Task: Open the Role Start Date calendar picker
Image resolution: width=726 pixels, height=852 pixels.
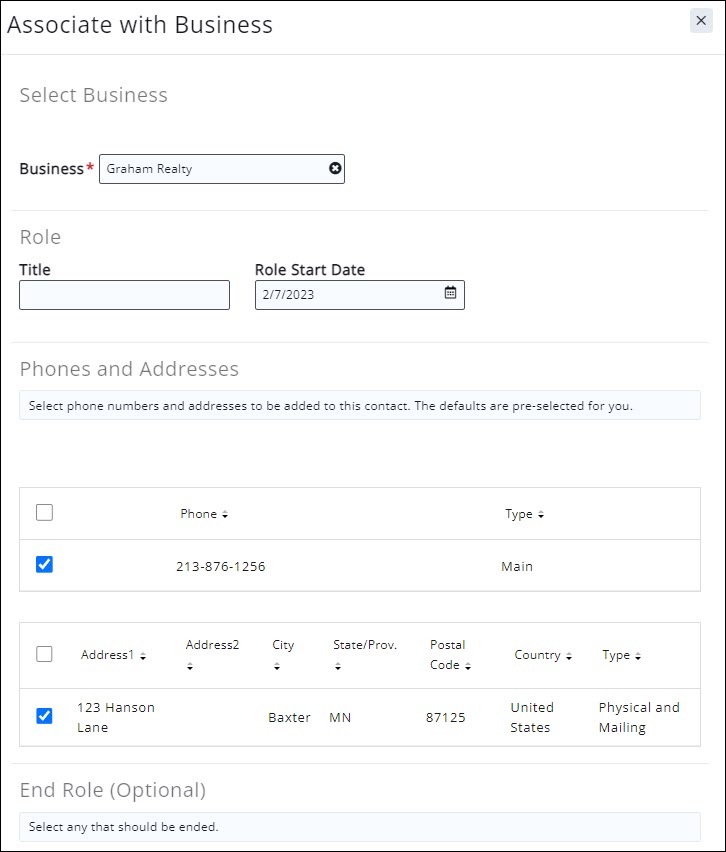Action: (448, 294)
